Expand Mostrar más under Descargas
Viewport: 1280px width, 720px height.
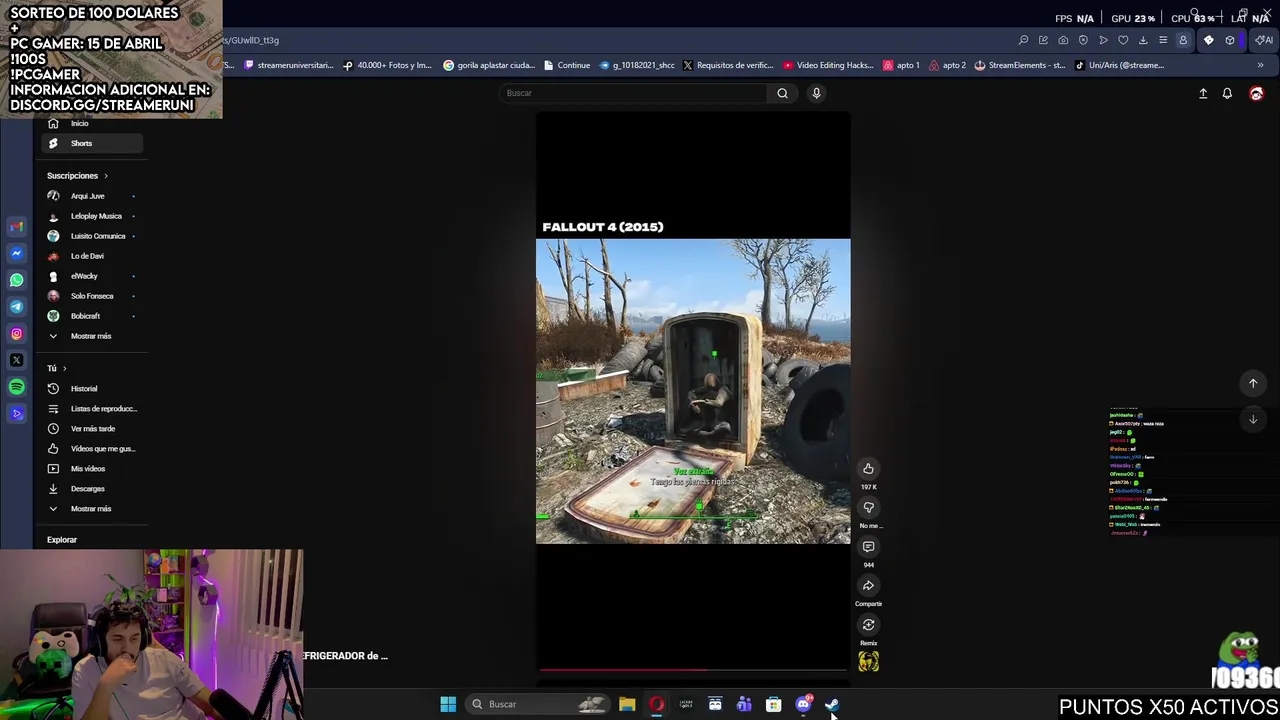pyautogui.click(x=92, y=508)
